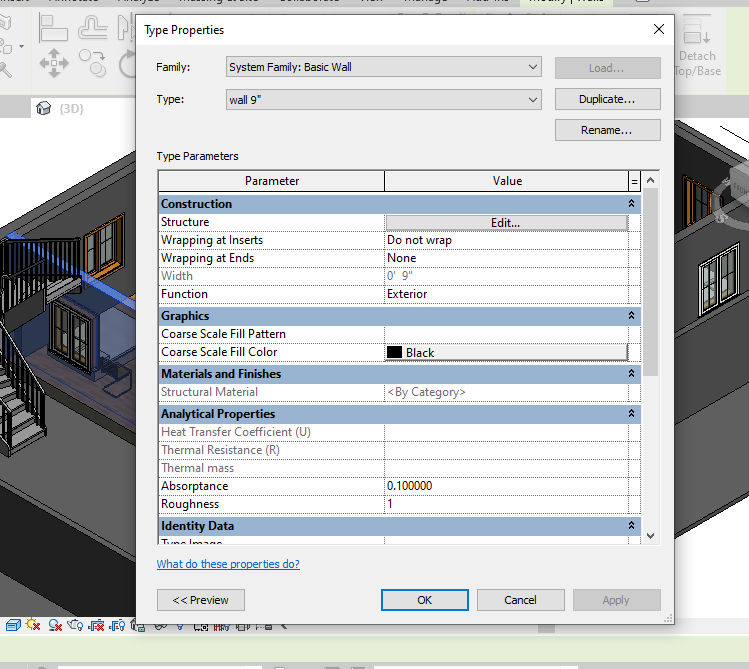Click 'Absorptance' parameter label
The height and width of the screenshot is (669, 749).
194,486
